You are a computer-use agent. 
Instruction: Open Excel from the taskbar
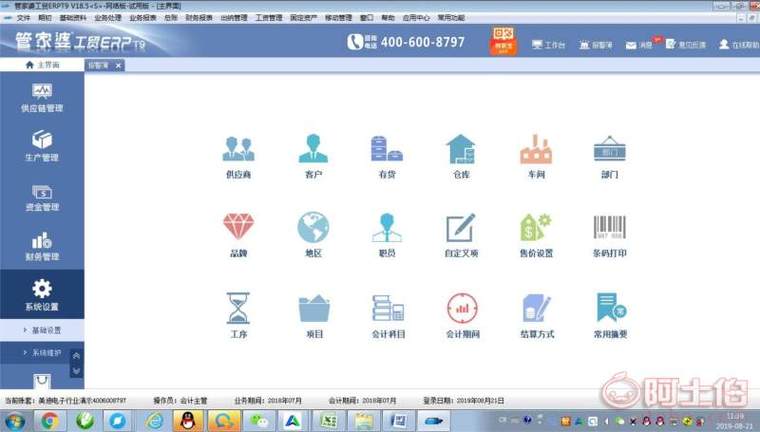[x=329, y=421]
